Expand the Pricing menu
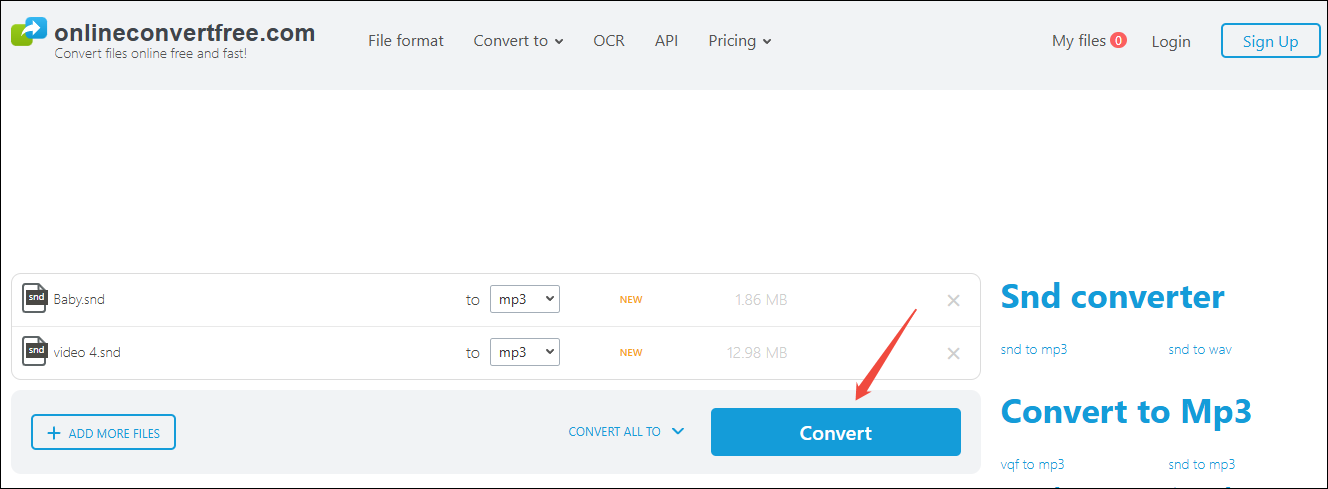The height and width of the screenshot is (489, 1328). (x=740, y=41)
